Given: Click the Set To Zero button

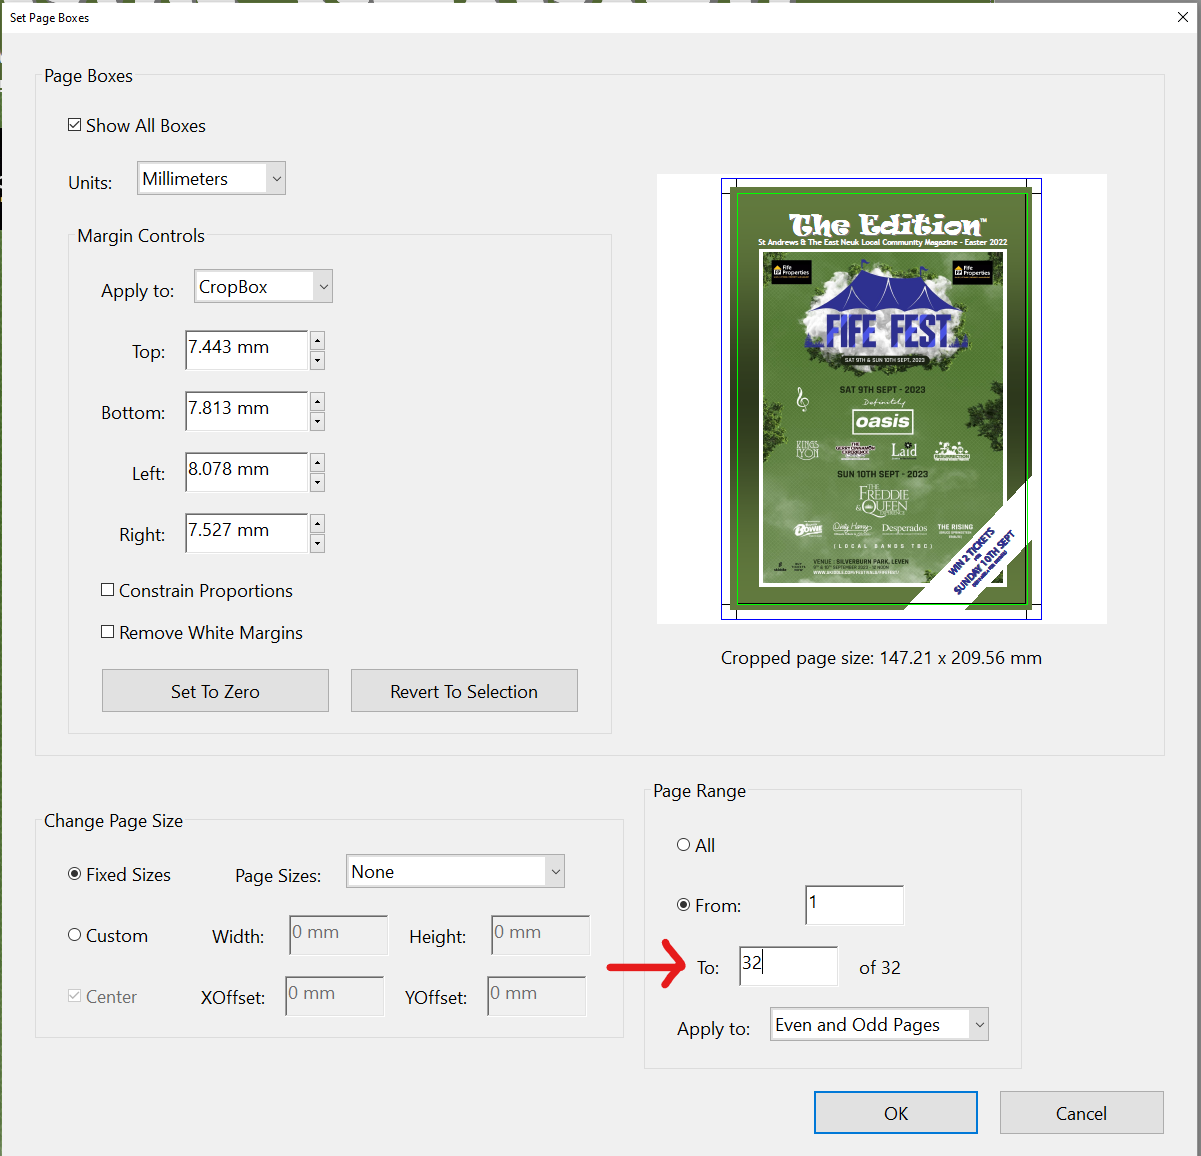Looking at the screenshot, I should click(215, 691).
